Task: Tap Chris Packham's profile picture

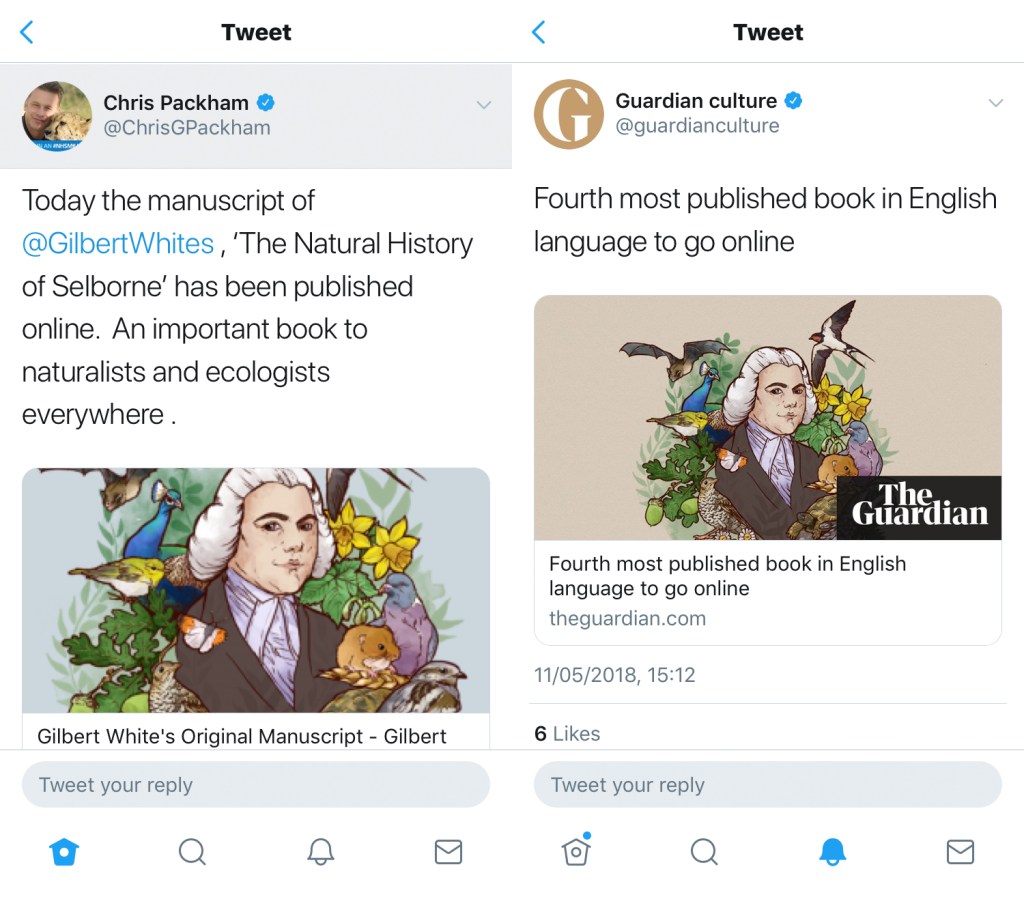Action: click(57, 116)
